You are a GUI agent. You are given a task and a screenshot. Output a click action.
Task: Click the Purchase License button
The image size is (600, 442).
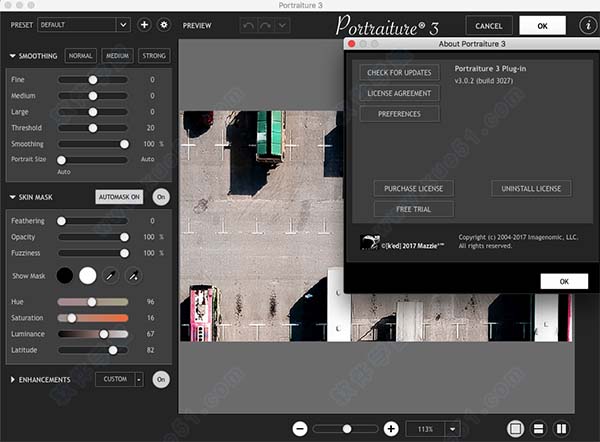414,188
